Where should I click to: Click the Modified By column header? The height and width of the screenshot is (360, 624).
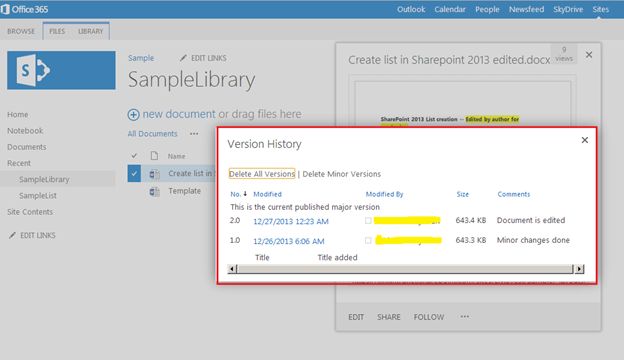tap(384, 194)
